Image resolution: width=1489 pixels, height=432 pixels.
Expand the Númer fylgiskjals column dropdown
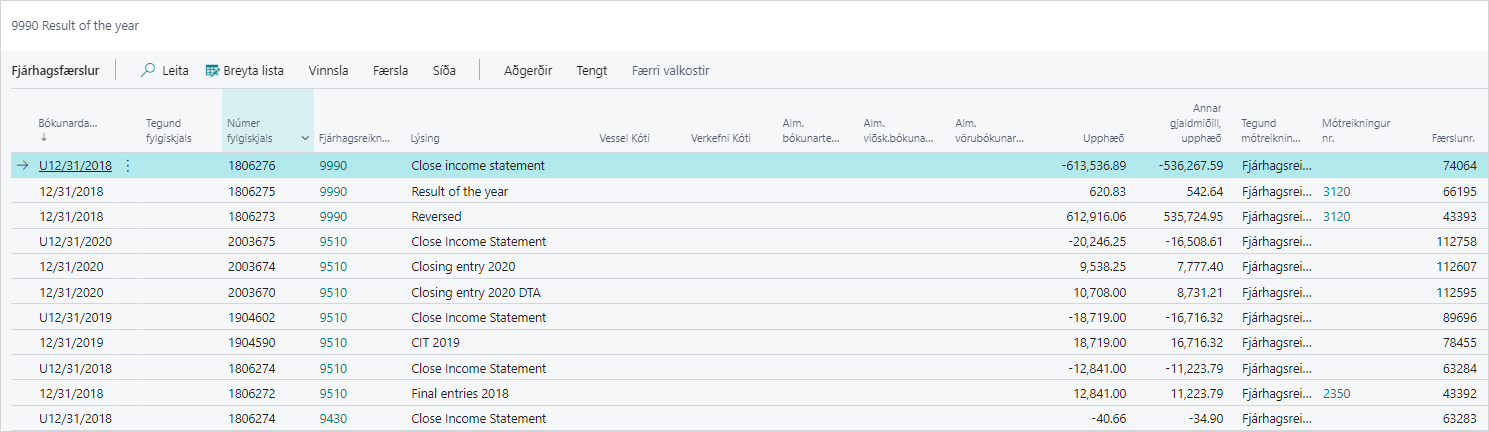coord(304,137)
